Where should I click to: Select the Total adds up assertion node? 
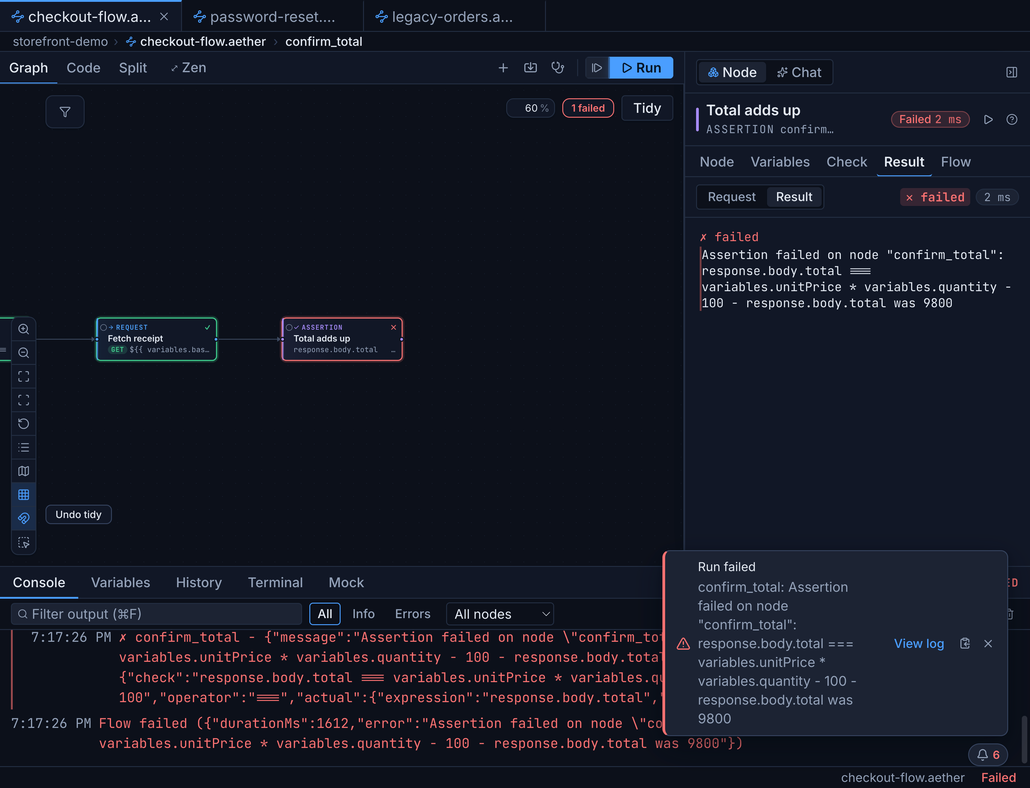tap(342, 339)
